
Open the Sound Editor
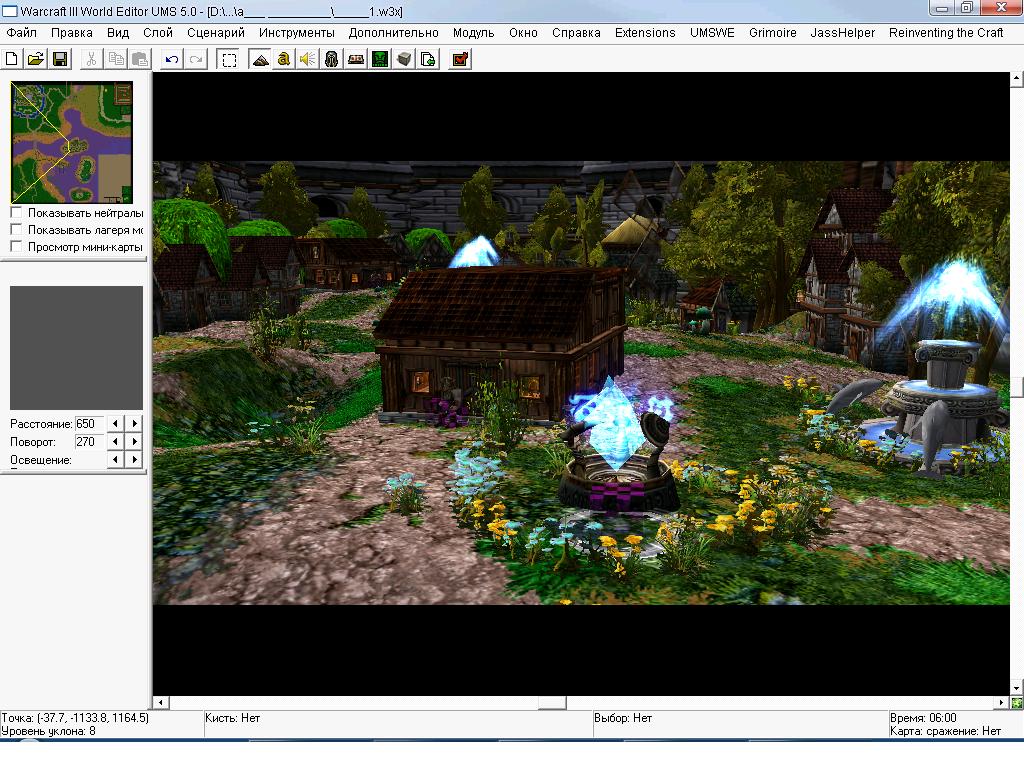(308, 59)
